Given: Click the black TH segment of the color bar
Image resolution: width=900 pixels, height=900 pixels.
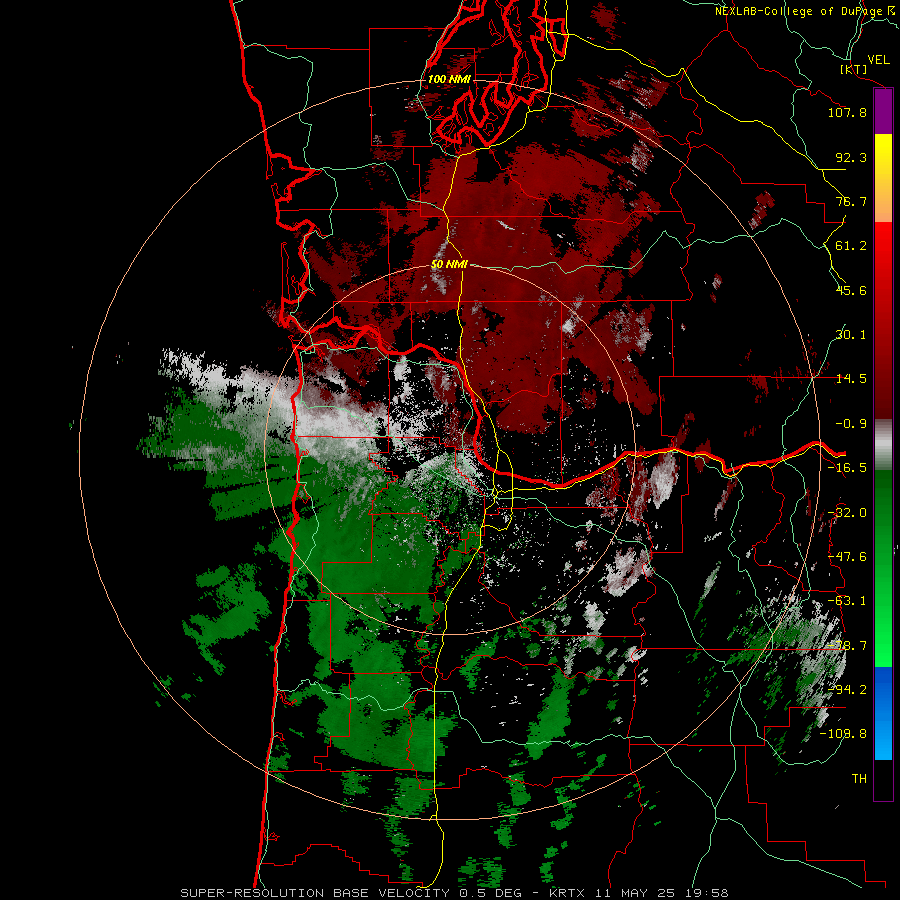Looking at the screenshot, I should [x=883, y=779].
